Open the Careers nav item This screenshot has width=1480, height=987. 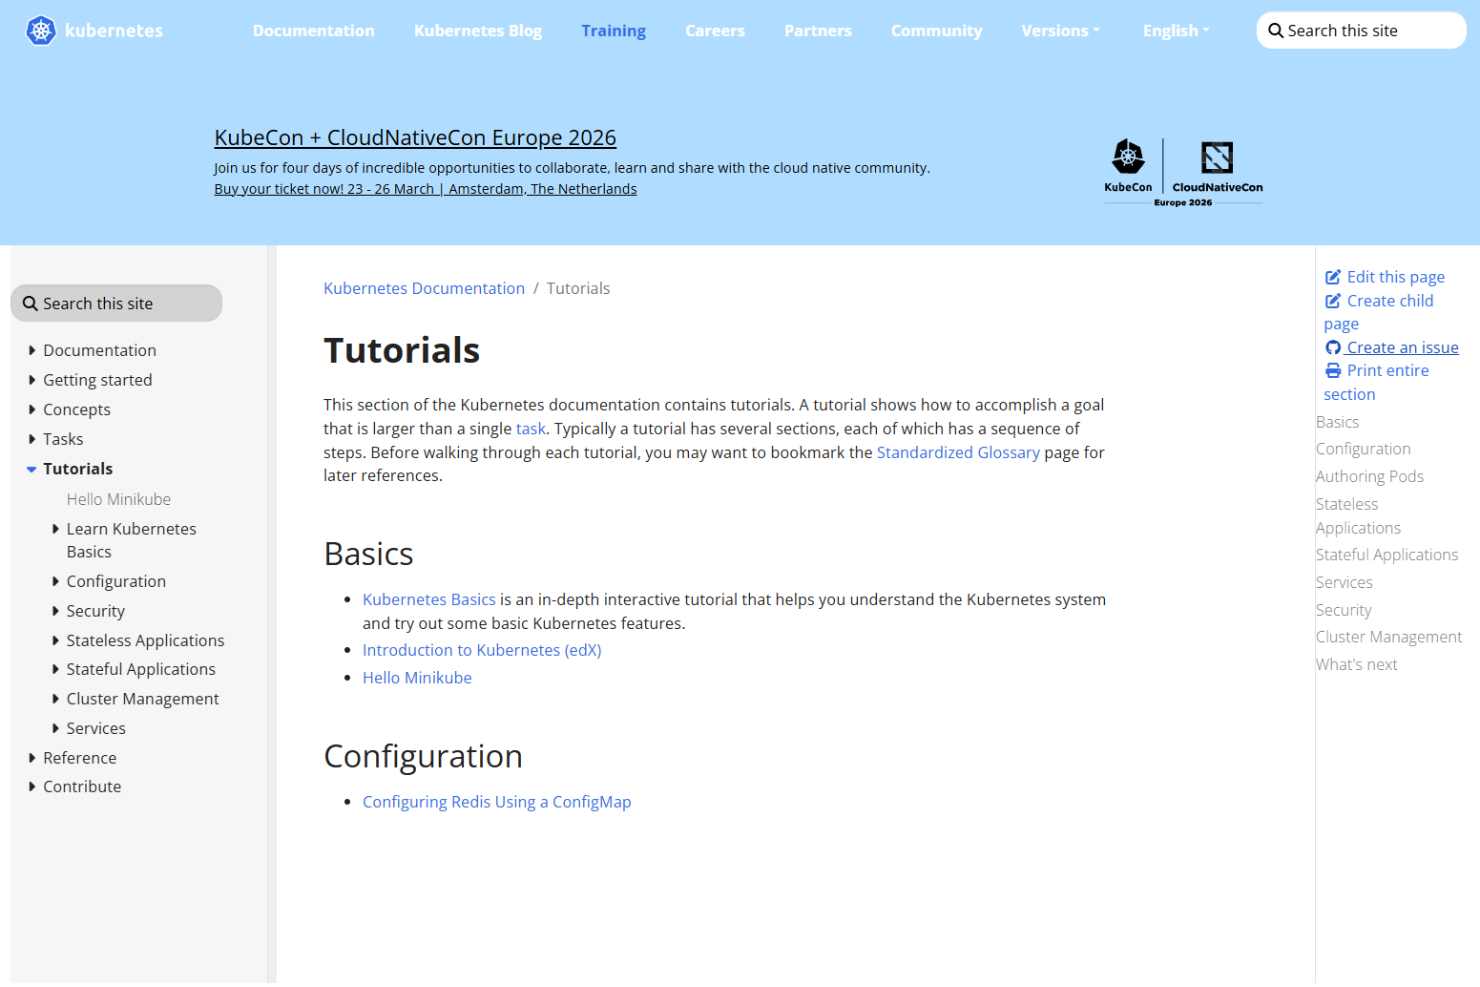pos(715,31)
